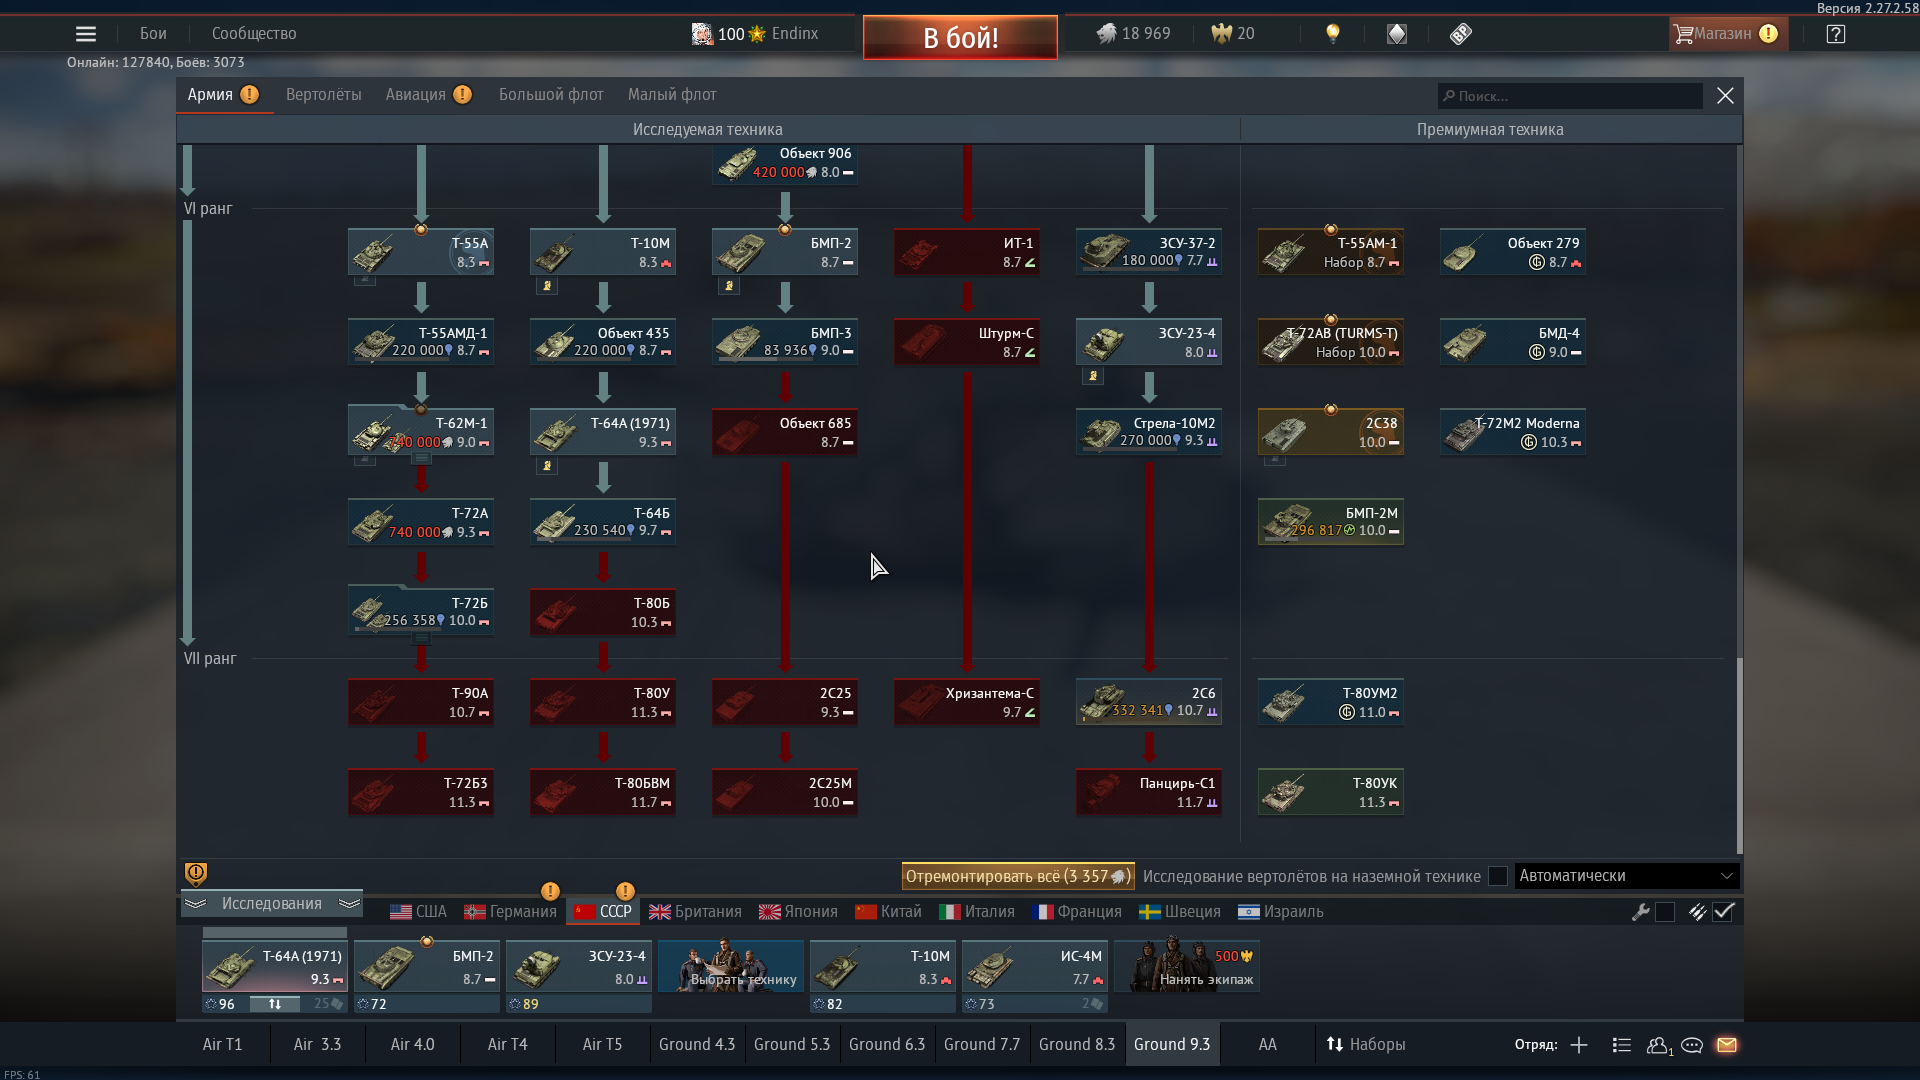The image size is (1920, 1080).
Task: Click the lightbulb hints icon
Action: click(1332, 34)
